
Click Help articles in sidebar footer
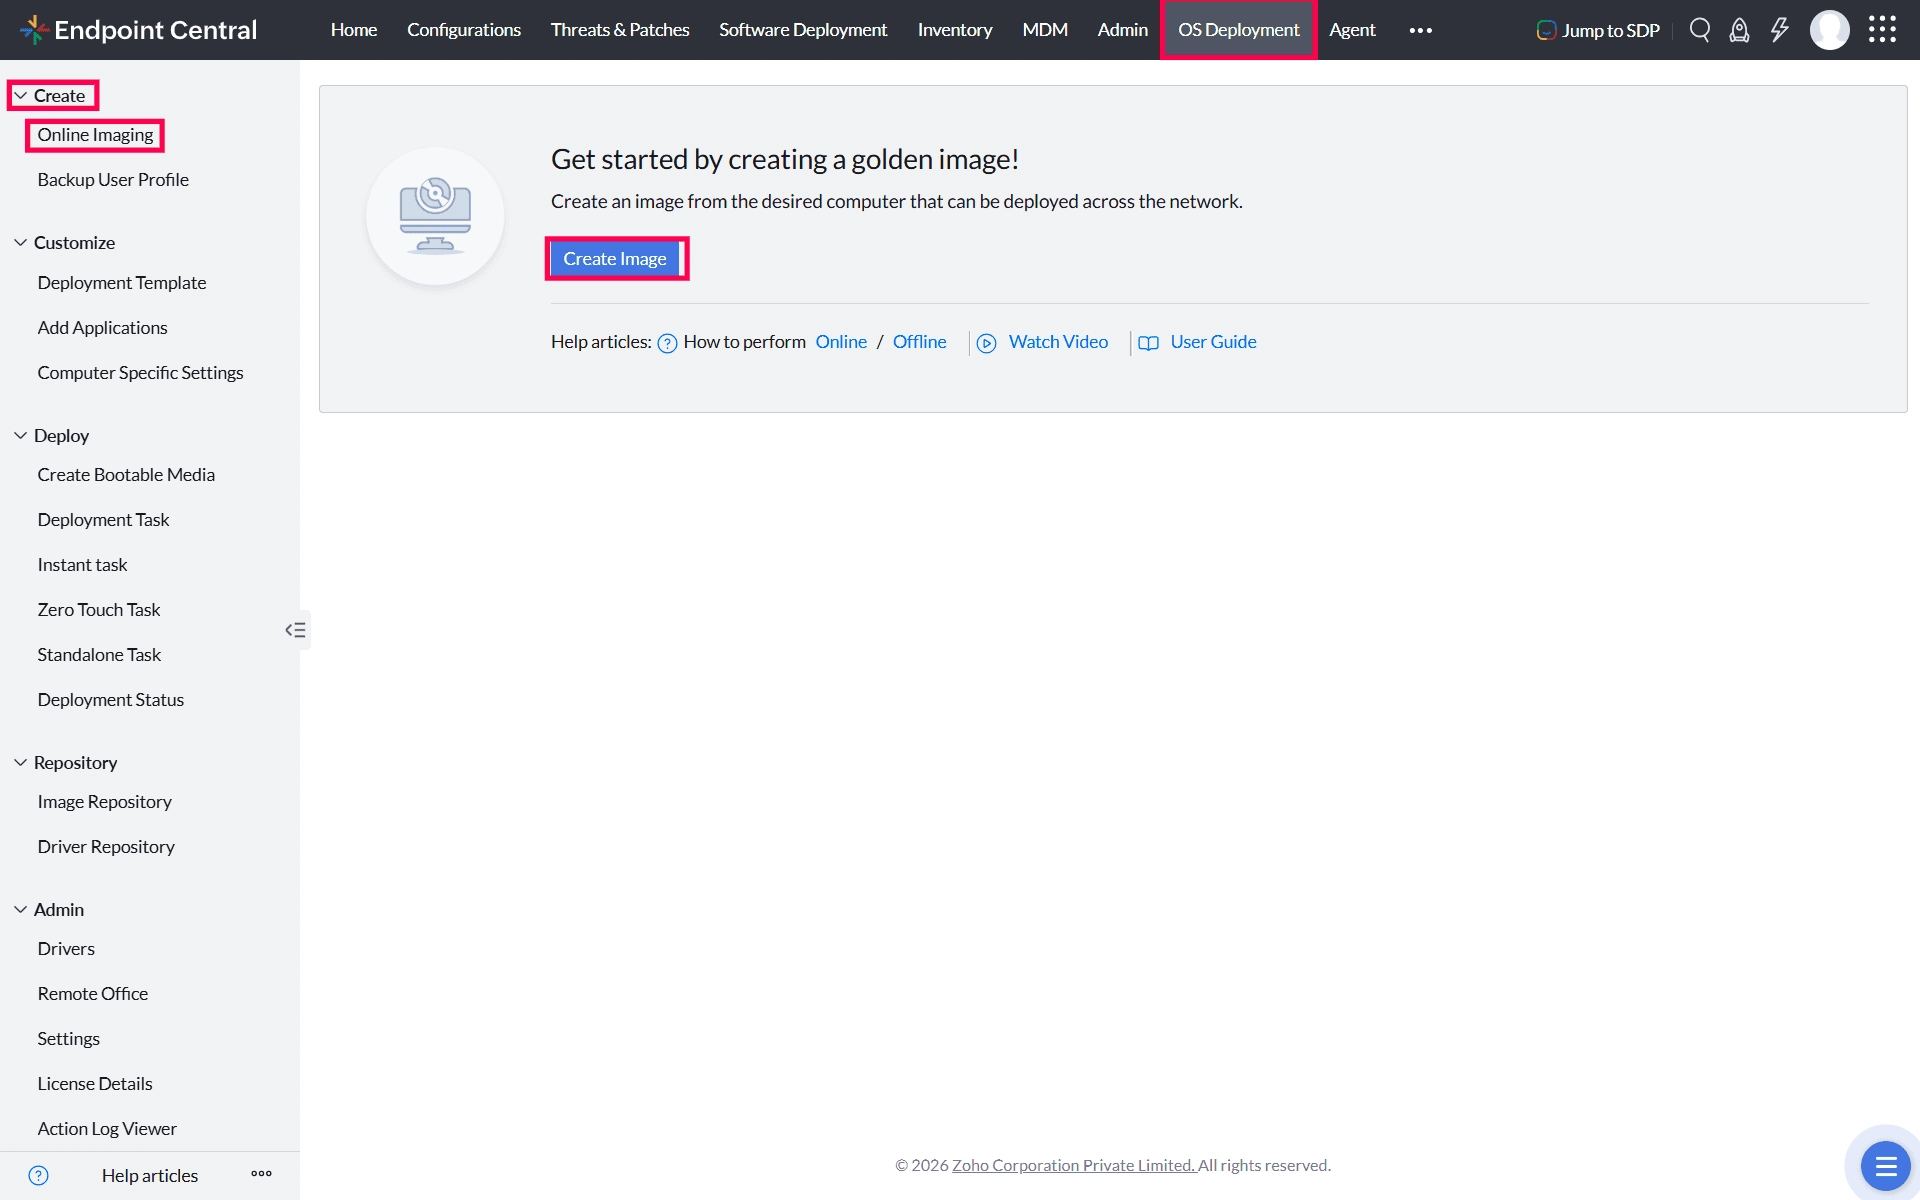150,1176
